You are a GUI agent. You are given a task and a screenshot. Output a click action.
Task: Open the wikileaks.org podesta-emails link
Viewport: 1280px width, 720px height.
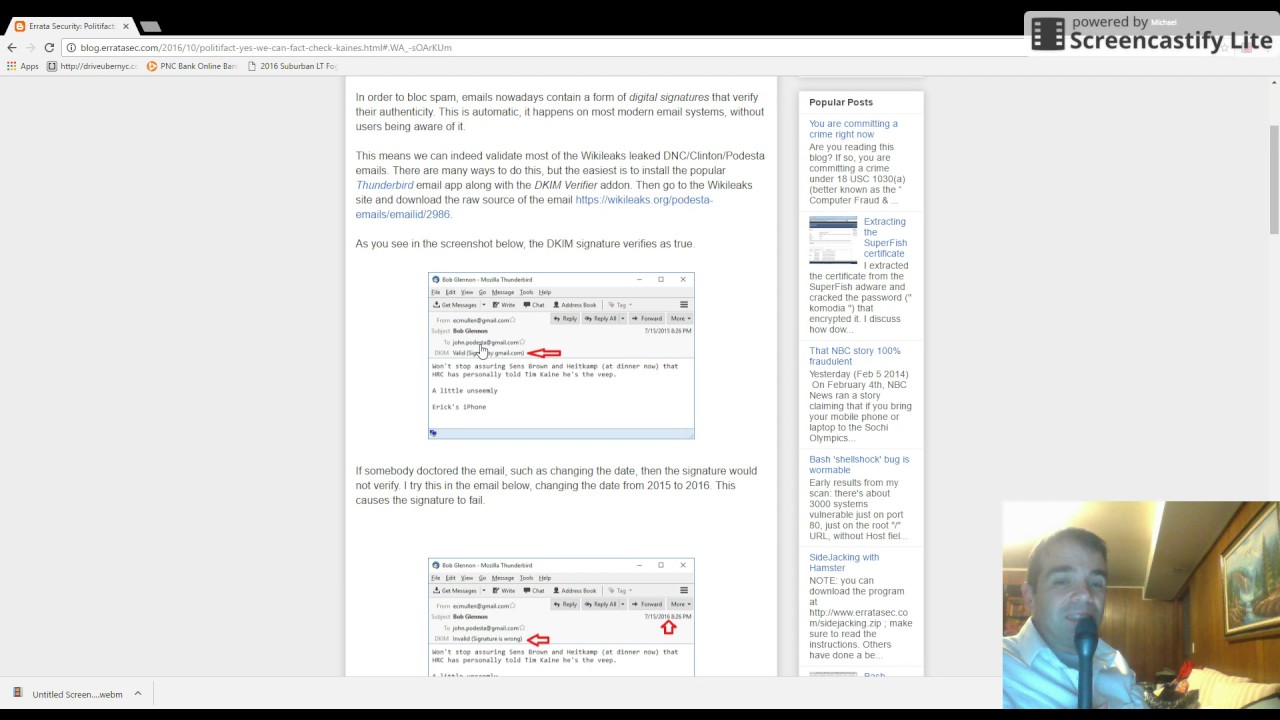click(533, 207)
